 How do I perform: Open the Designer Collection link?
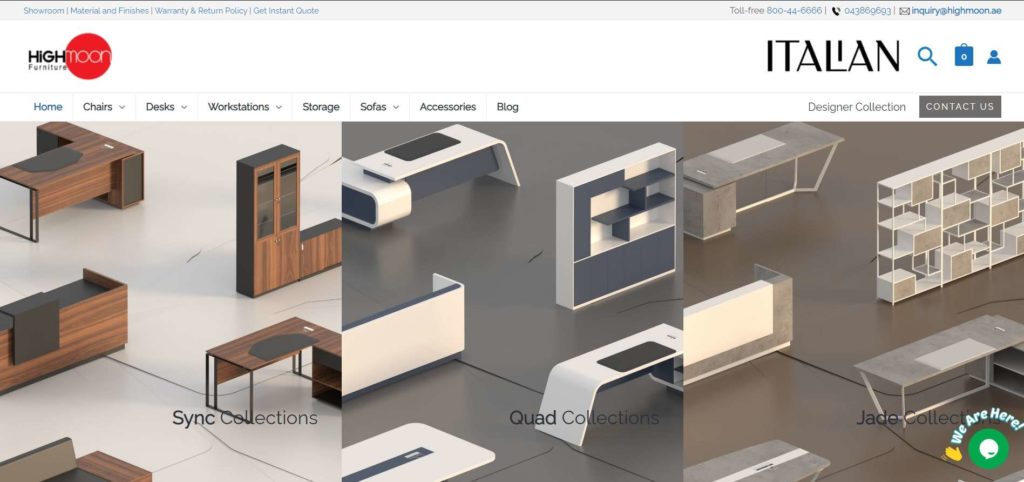(857, 107)
